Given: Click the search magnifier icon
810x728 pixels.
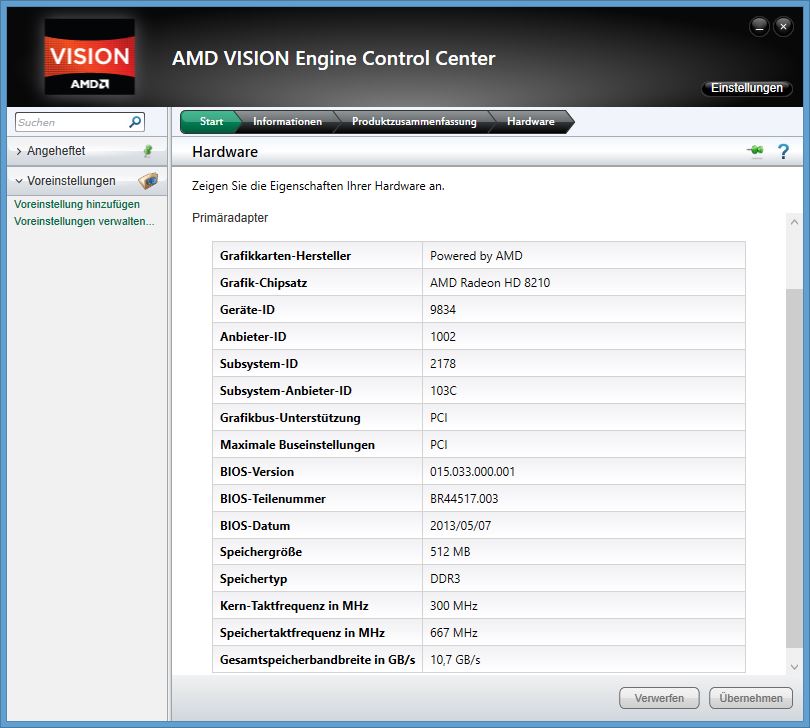Looking at the screenshot, I should coord(135,122).
